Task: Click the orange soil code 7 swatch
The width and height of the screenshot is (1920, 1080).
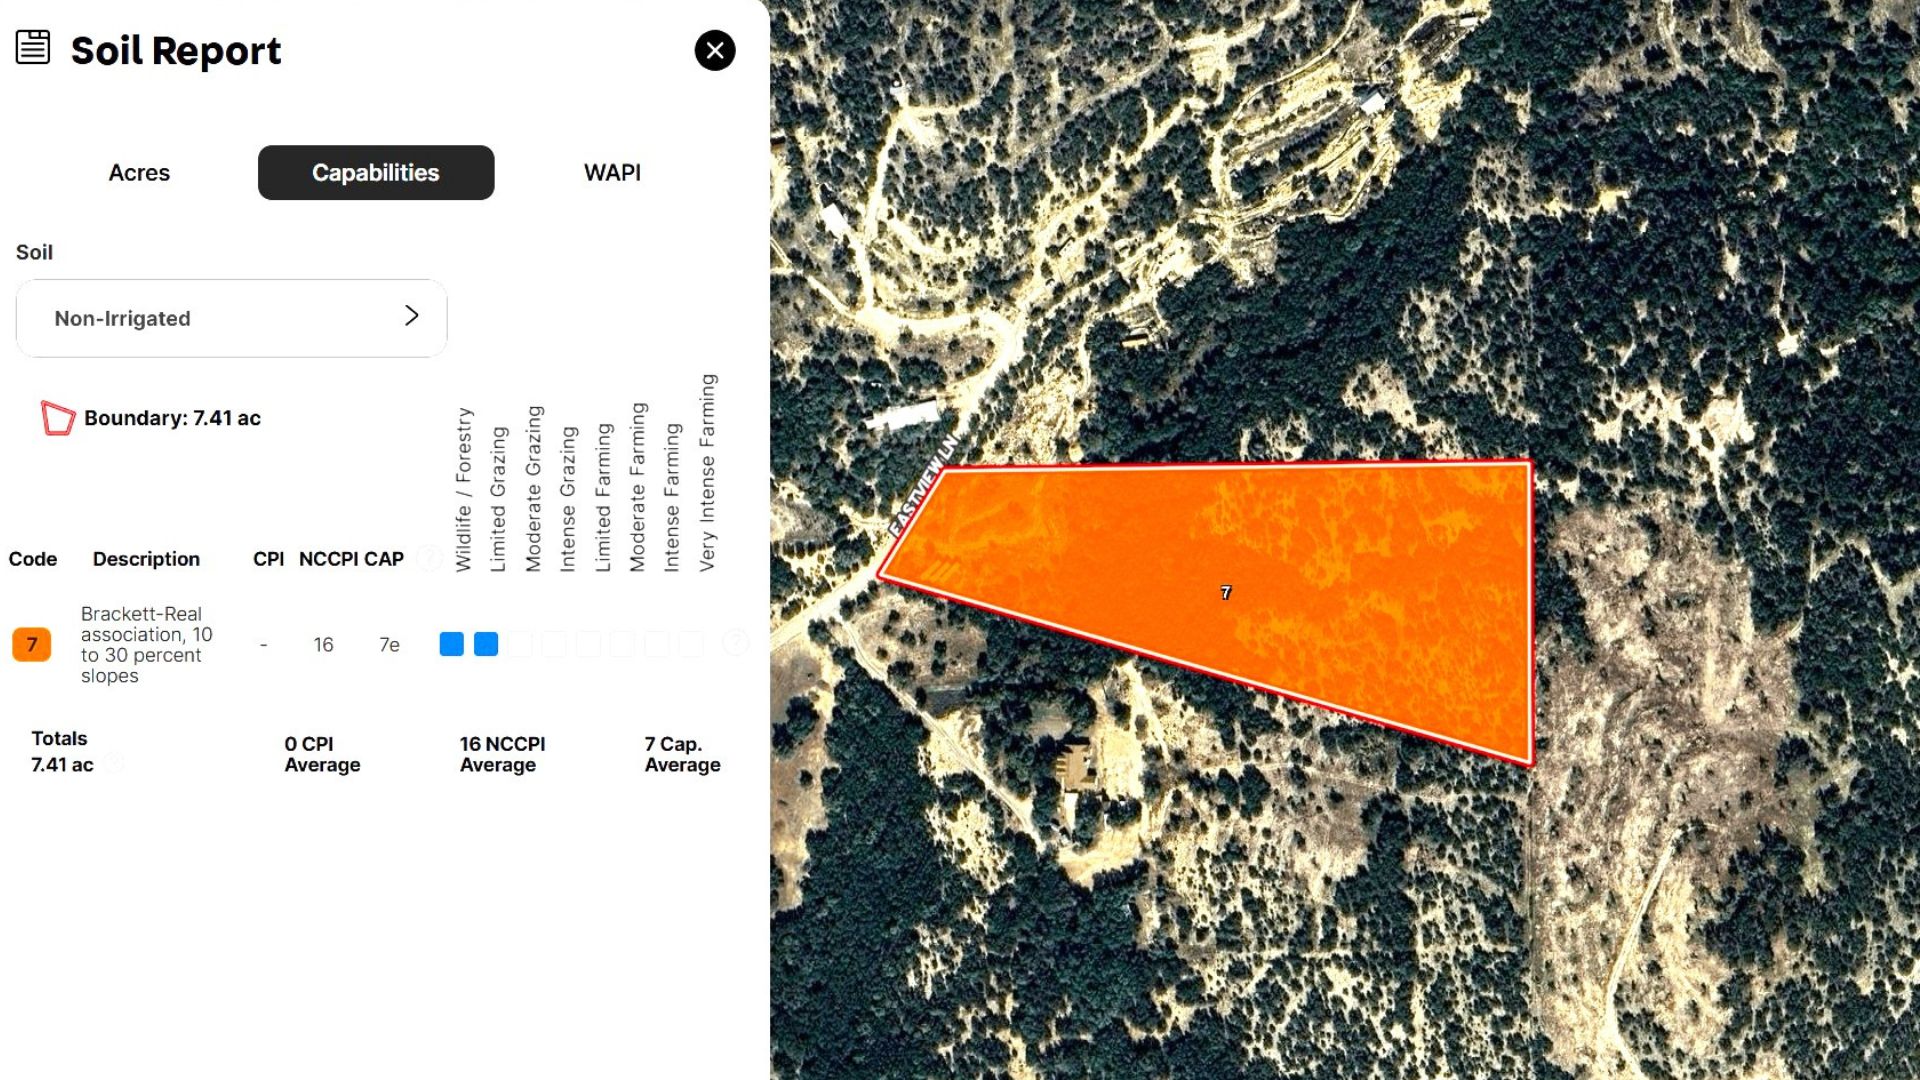Action: click(32, 644)
